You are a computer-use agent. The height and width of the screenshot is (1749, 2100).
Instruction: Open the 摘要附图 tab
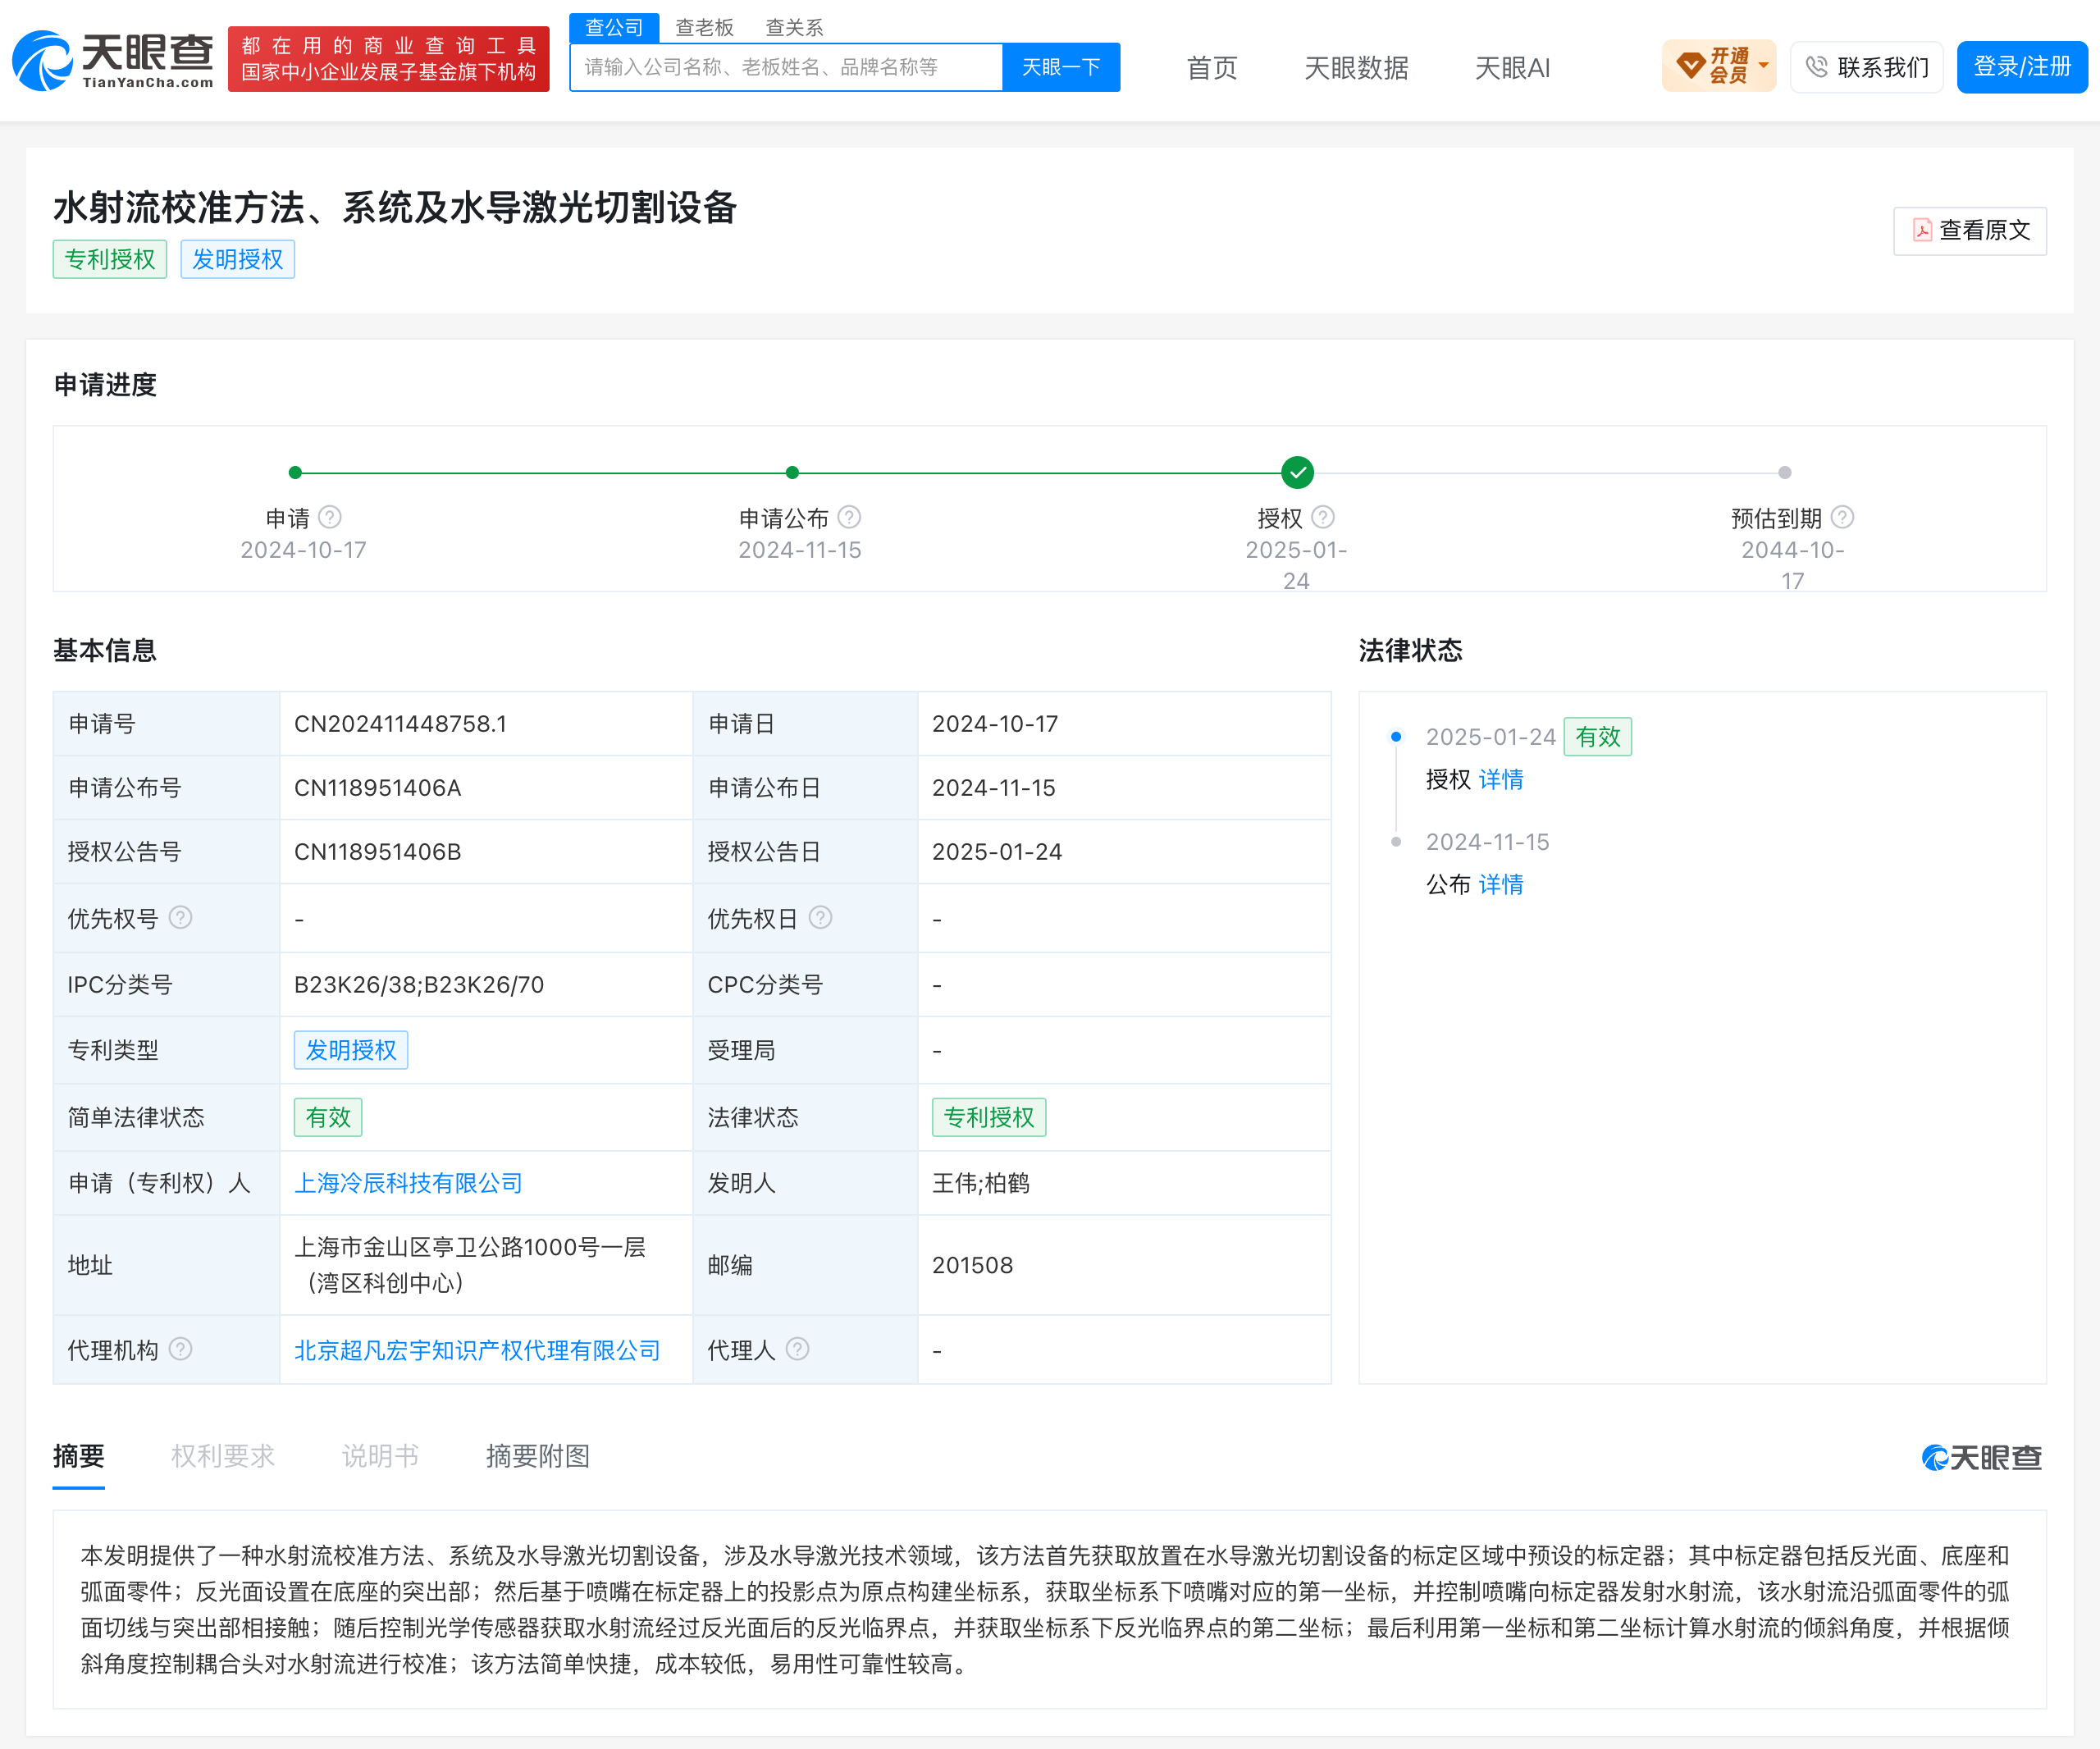[x=537, y=1456]
